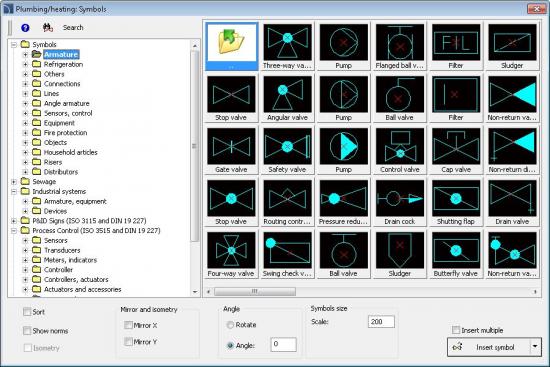The height and width of the screenshot is (367, 550).
Task: Click the Insert symbol button
Action: 489,347
